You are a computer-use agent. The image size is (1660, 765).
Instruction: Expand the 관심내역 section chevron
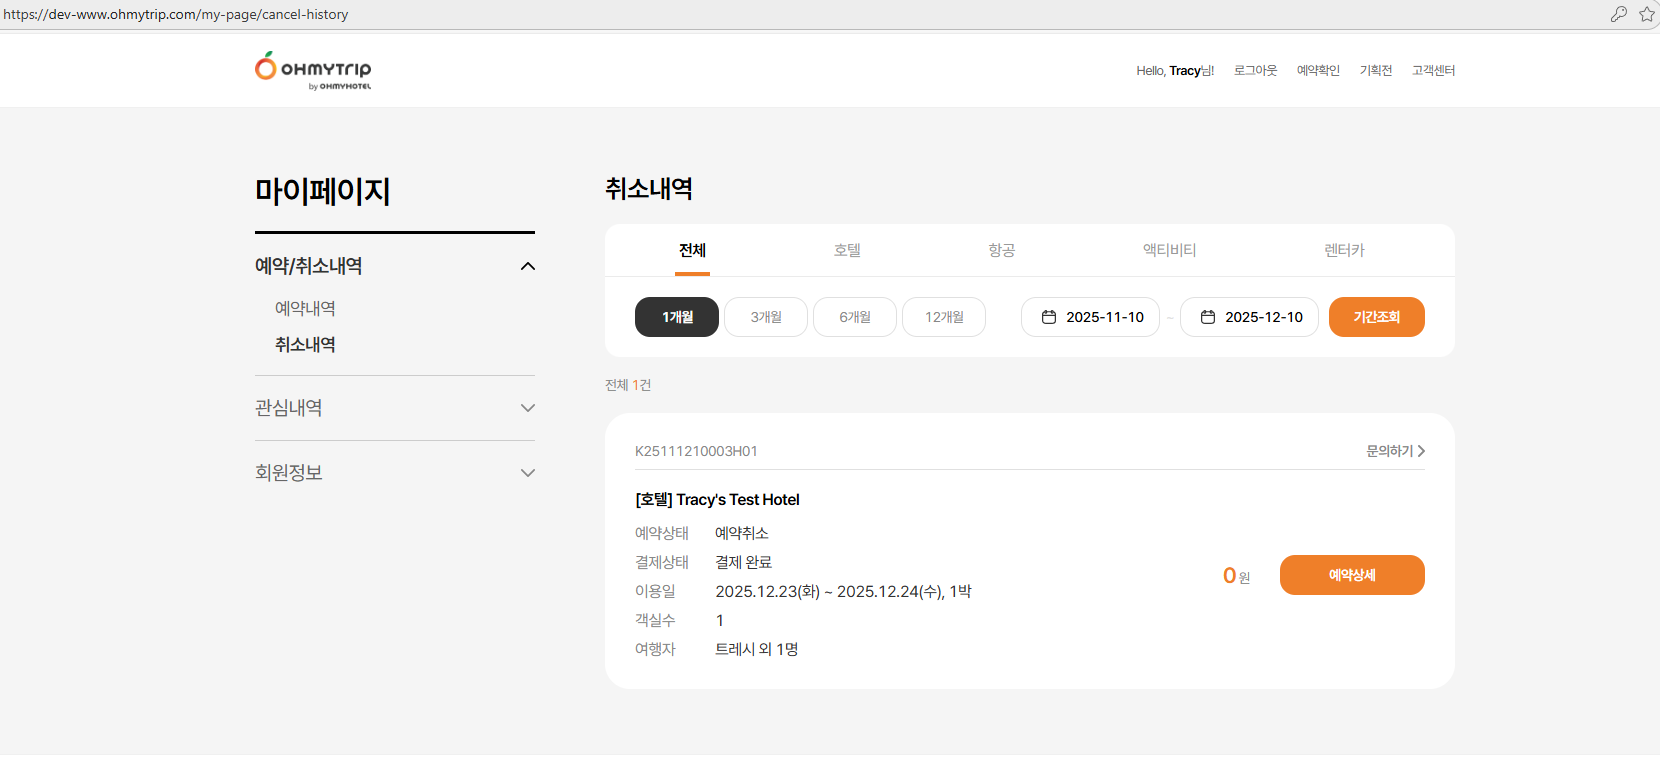pyautogui.click(x=528, y=408)
